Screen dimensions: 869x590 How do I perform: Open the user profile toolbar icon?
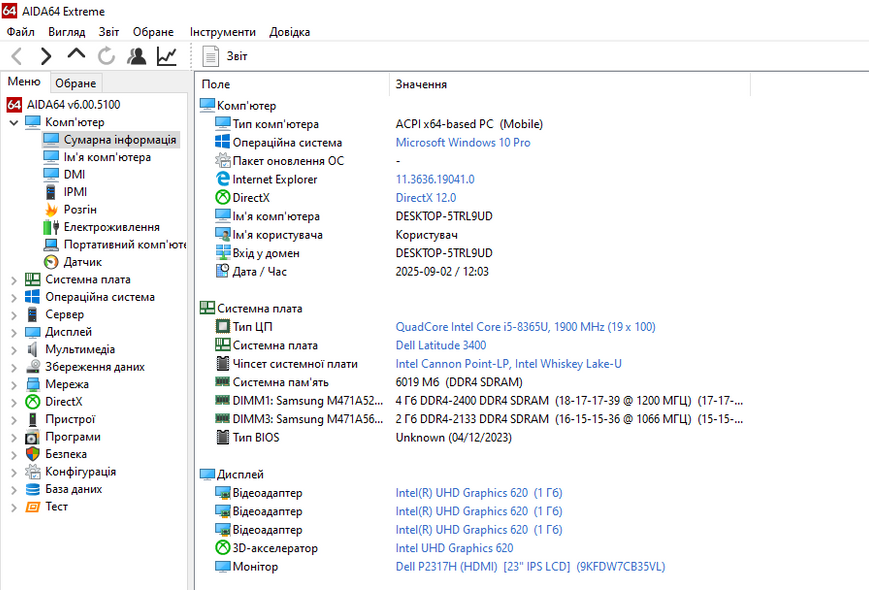[136, 56]
